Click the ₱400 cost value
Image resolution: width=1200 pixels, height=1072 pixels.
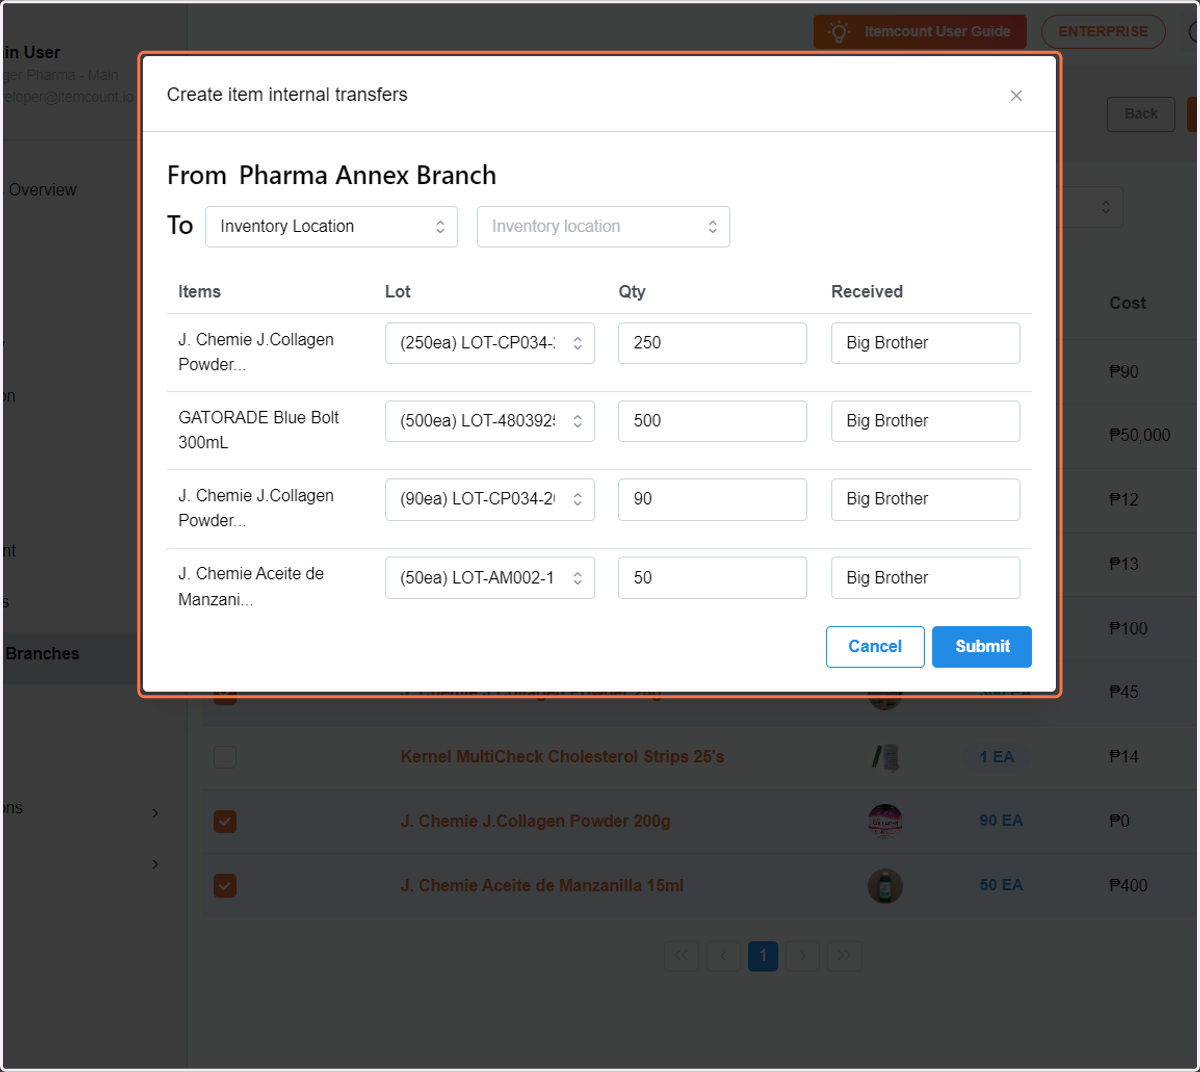[1128, 886]
